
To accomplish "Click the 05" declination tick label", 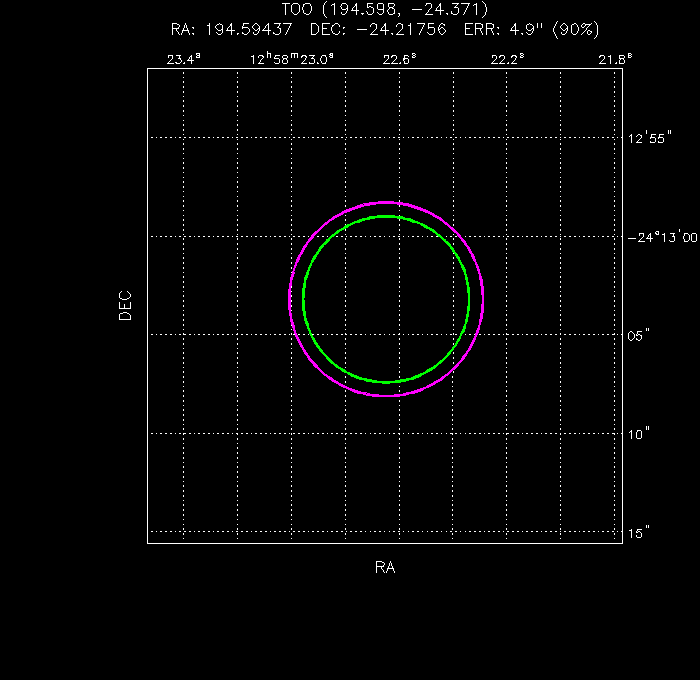I will 640,335.
